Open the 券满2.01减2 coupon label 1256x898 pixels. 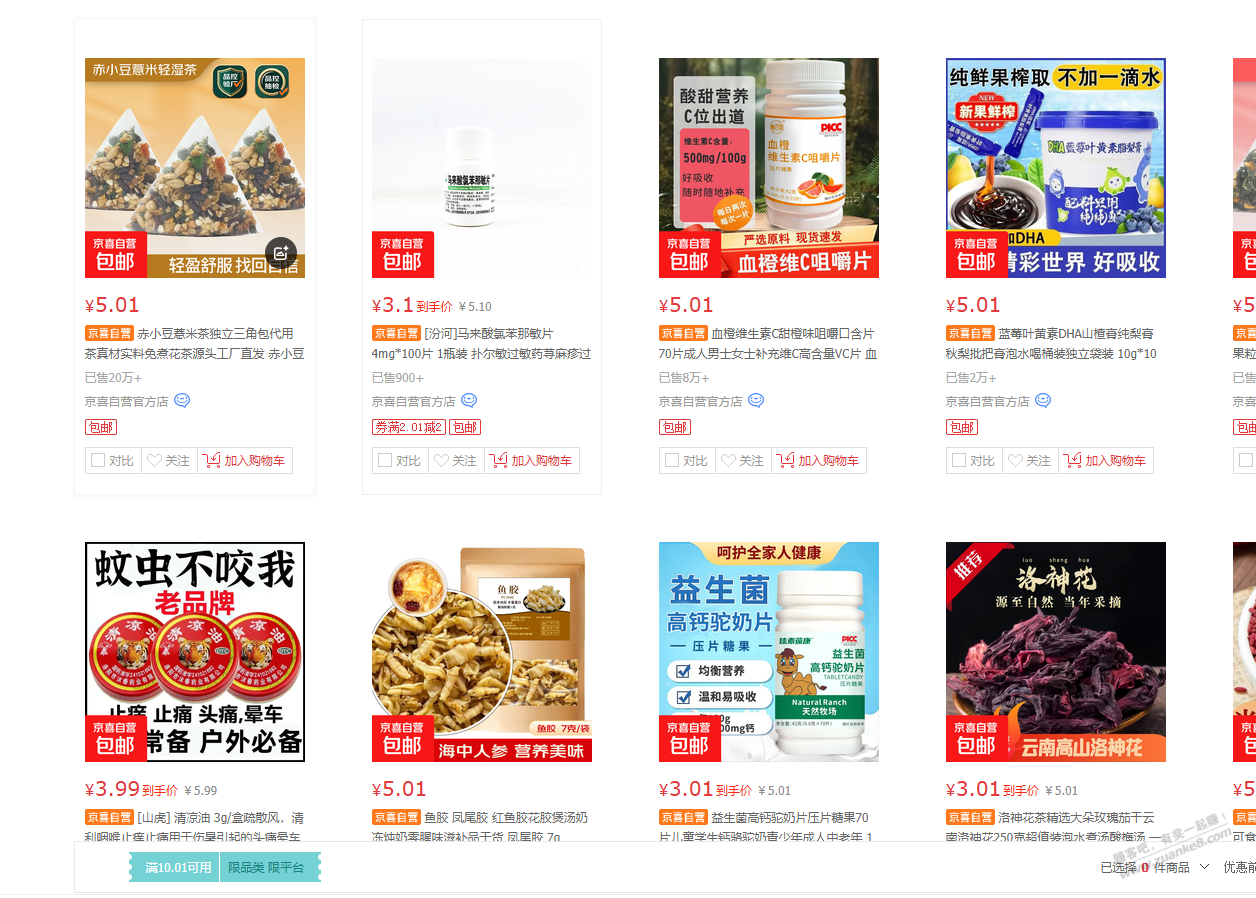(408, 427)
